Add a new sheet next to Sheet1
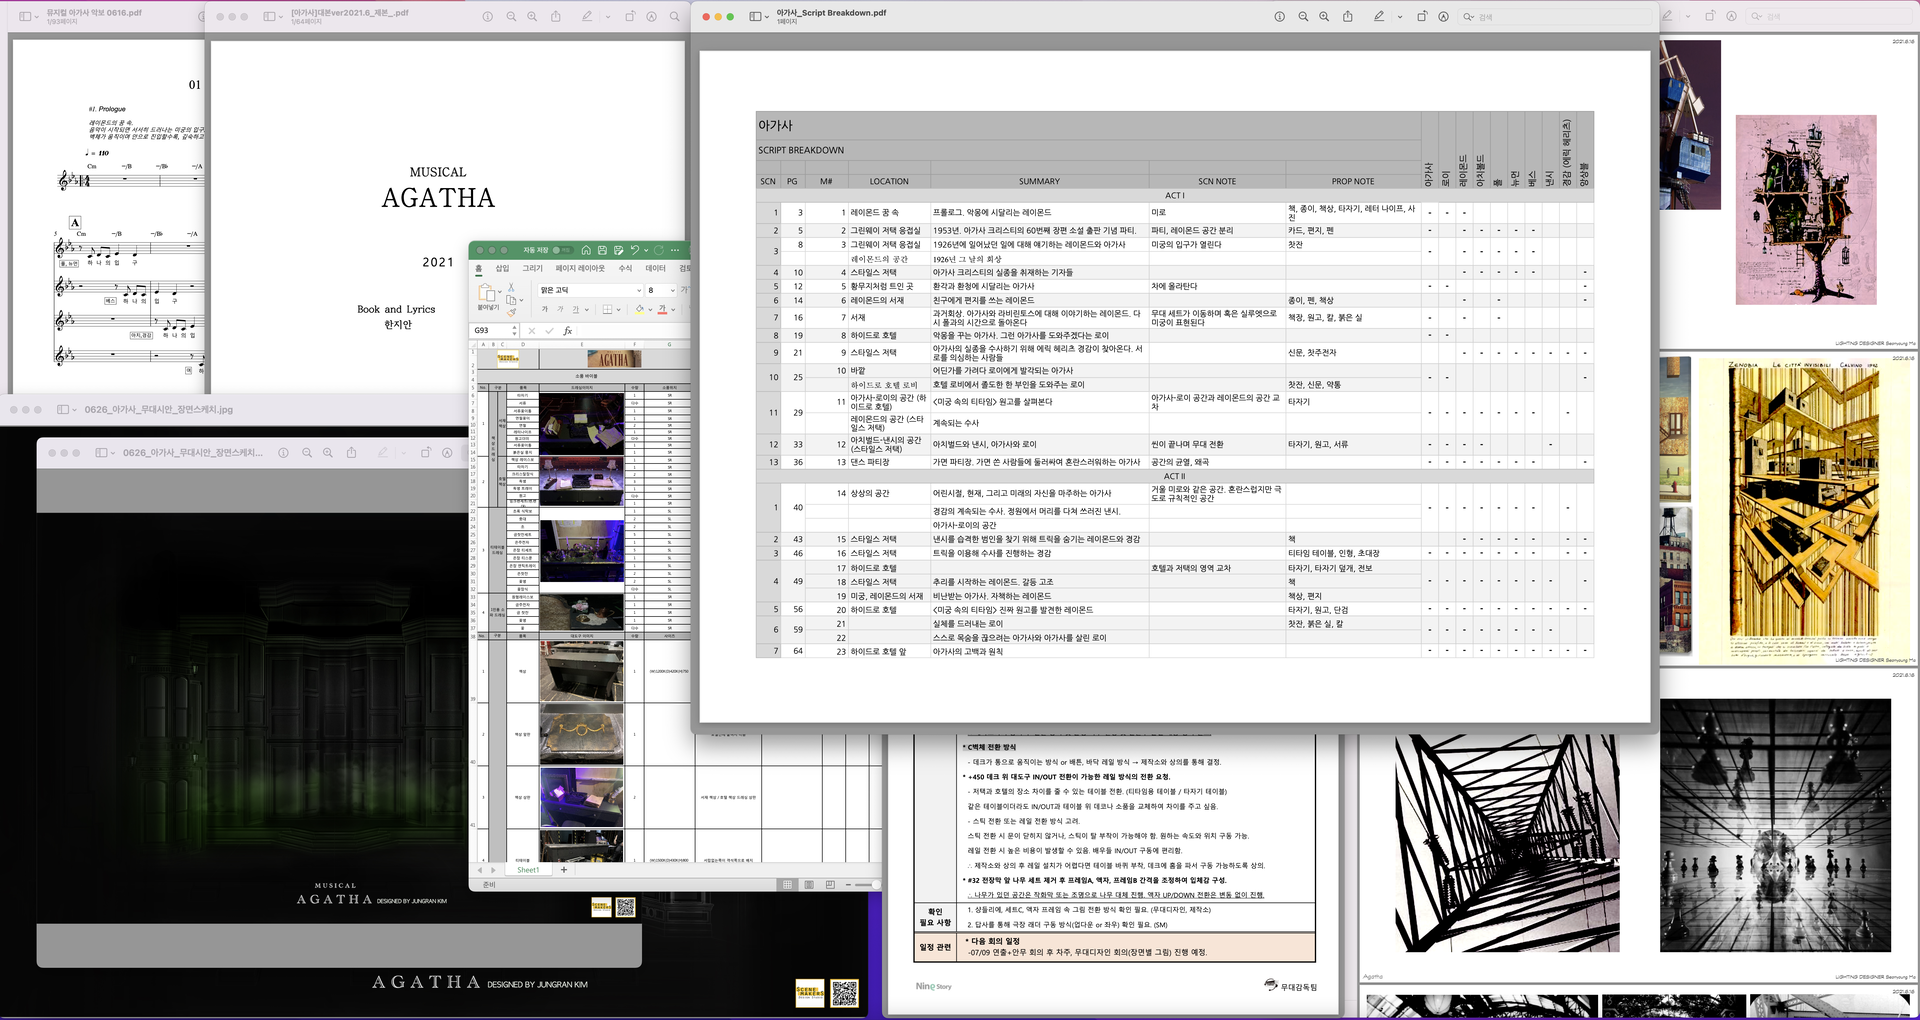Screen dimensions: 1920x1020 tap(564, 870)
